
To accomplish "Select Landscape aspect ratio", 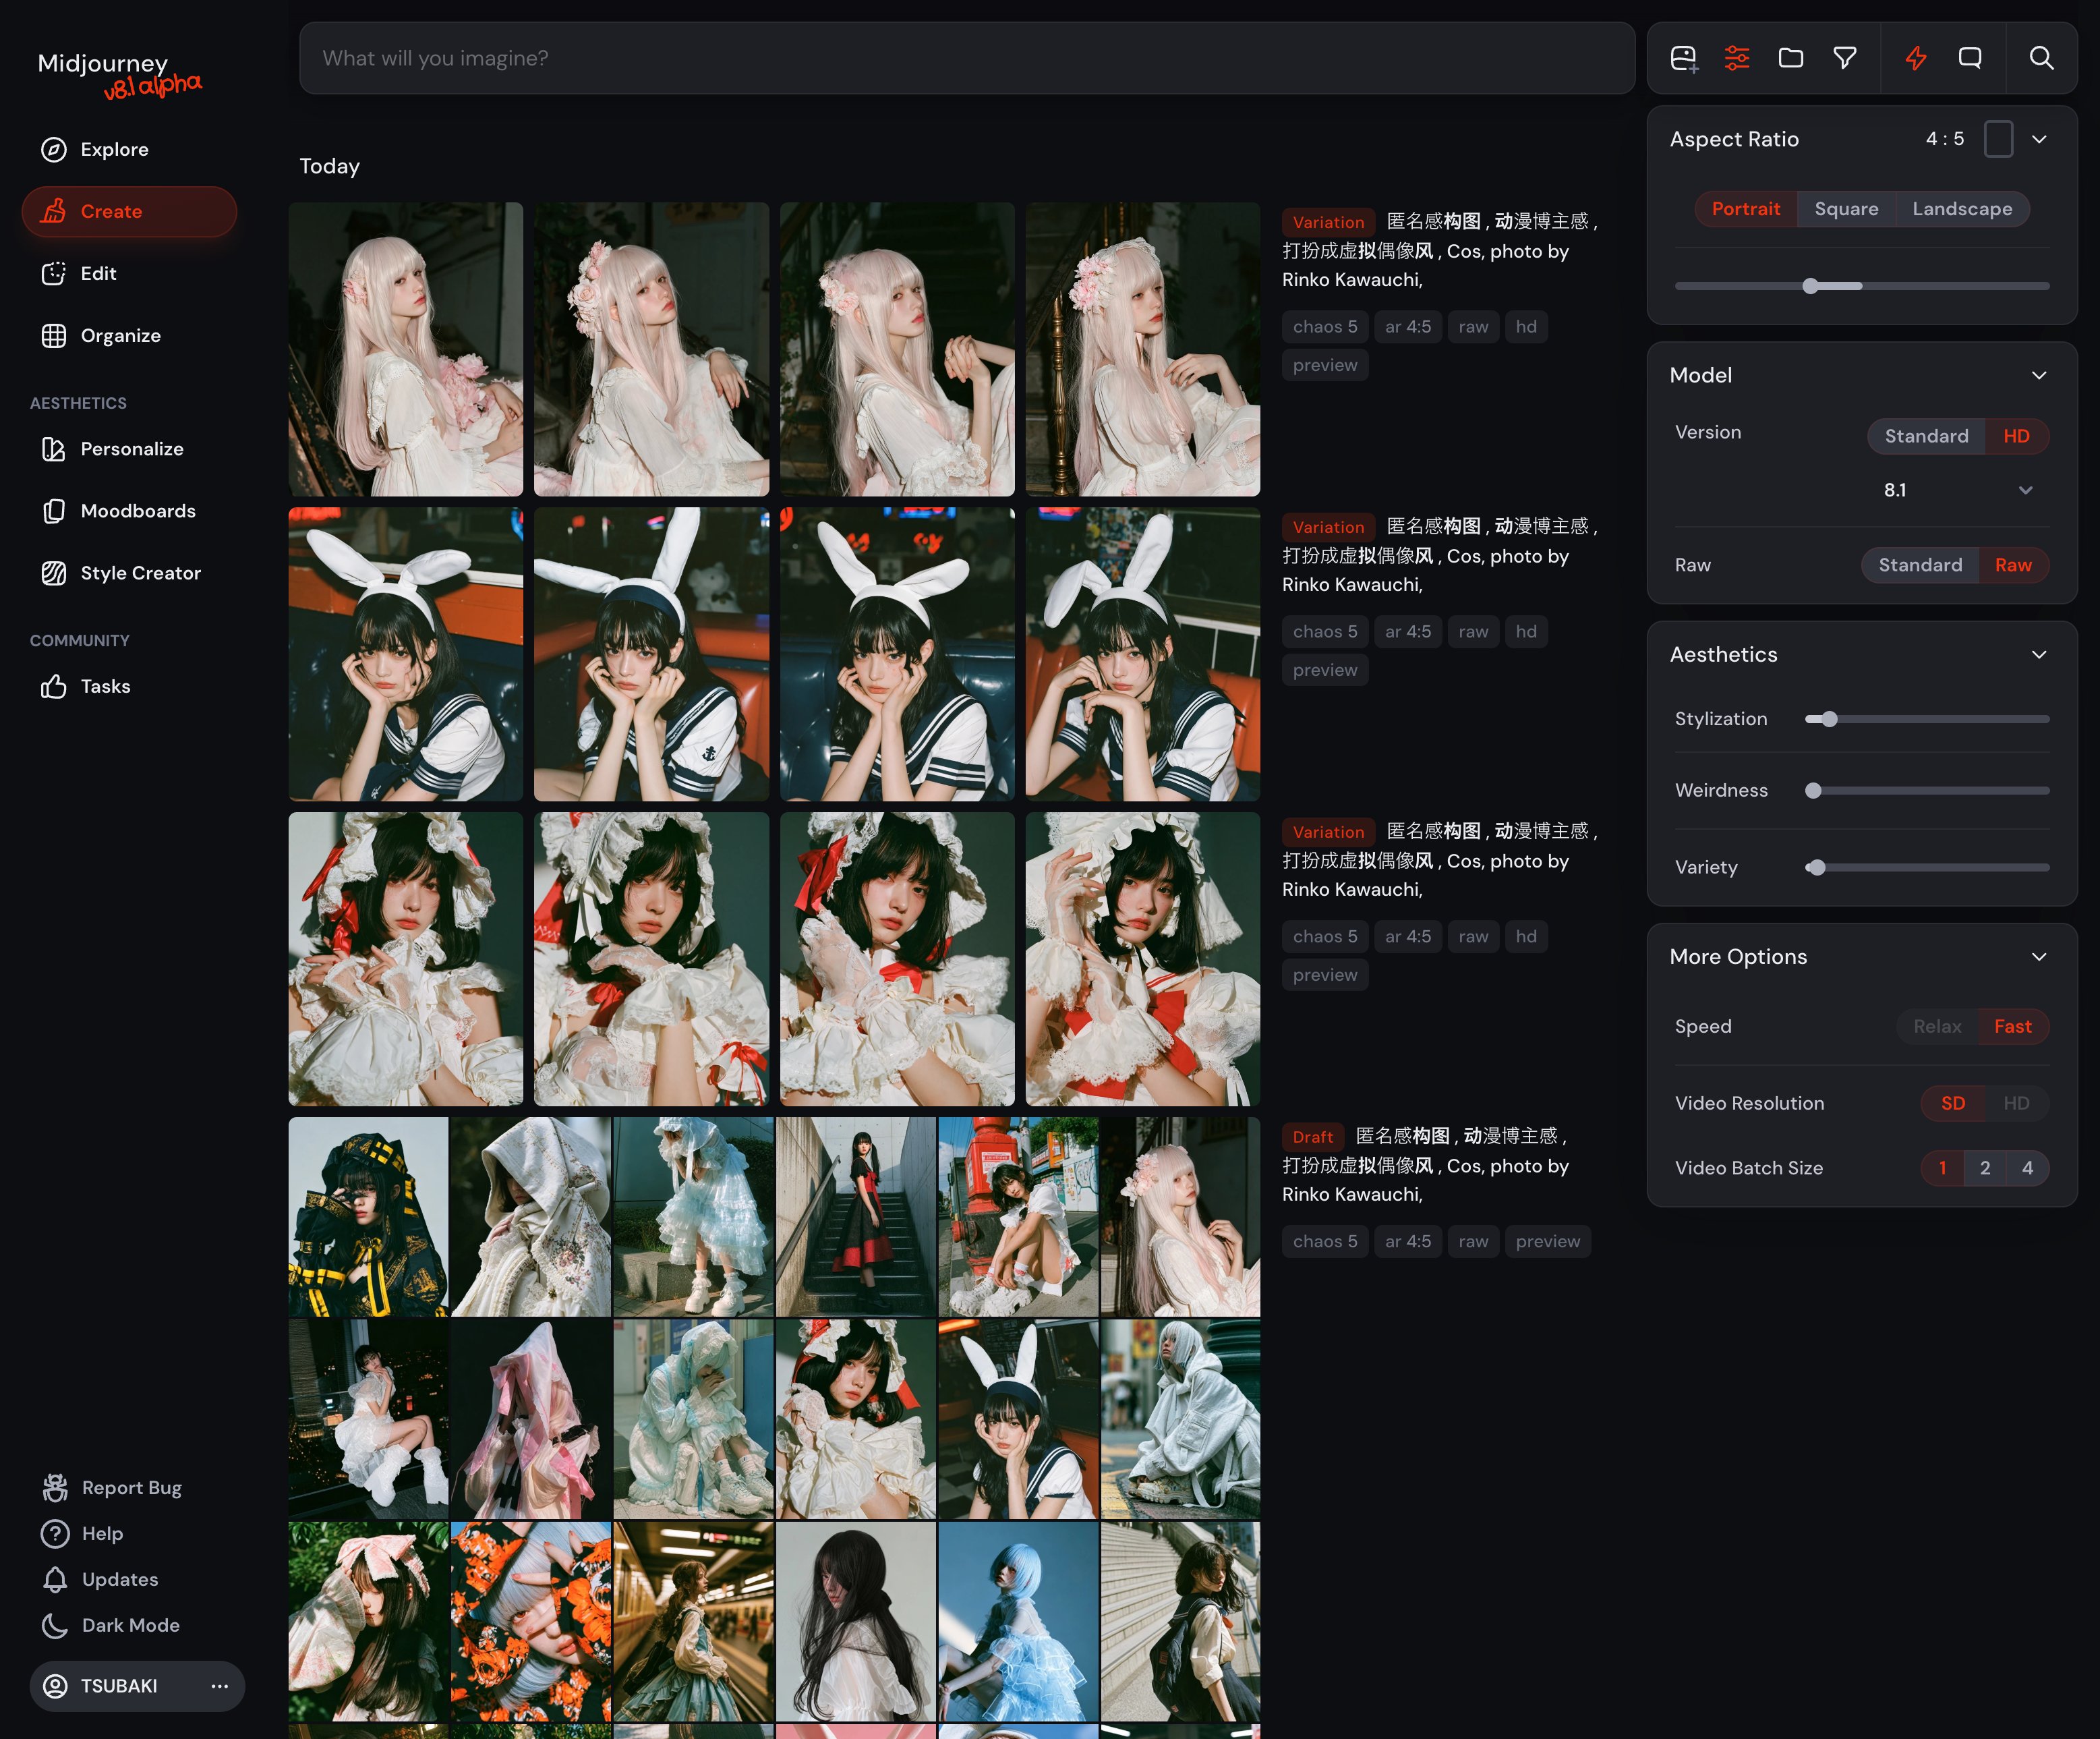I will pos(1962,209).
